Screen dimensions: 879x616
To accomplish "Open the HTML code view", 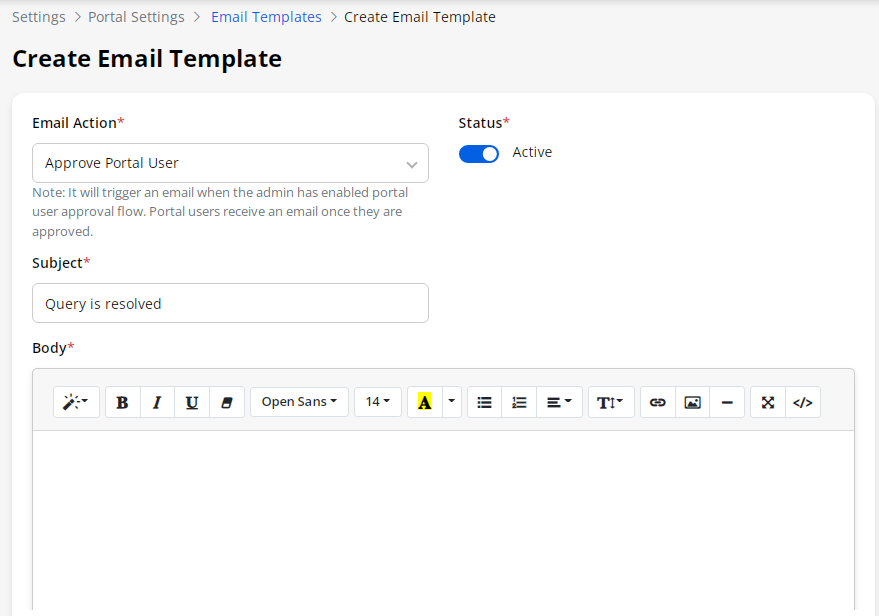I will click(802, 402).
